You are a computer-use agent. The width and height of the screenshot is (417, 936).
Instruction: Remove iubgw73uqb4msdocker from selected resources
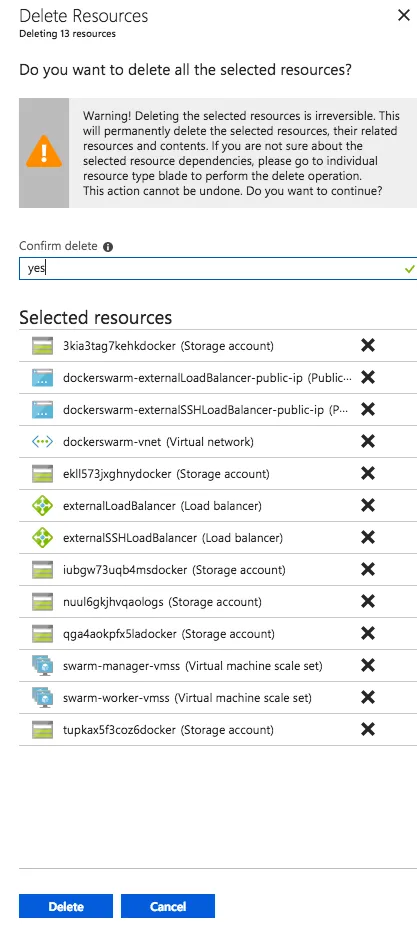coord(368,569)
